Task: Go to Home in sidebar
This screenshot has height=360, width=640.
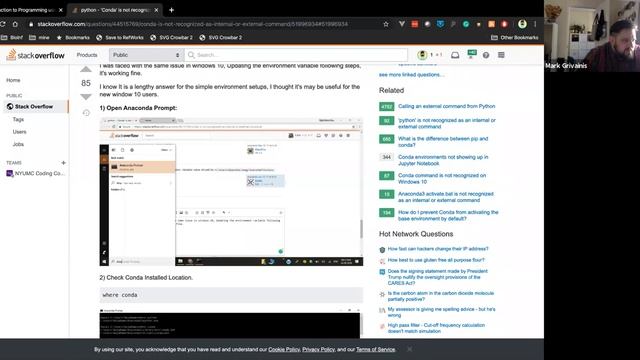Action: click(13, 80)
